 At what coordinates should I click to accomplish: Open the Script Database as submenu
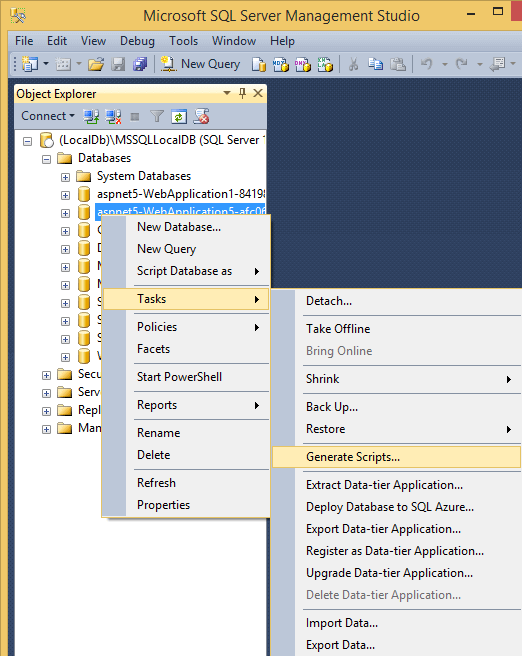tap(186, 271)
